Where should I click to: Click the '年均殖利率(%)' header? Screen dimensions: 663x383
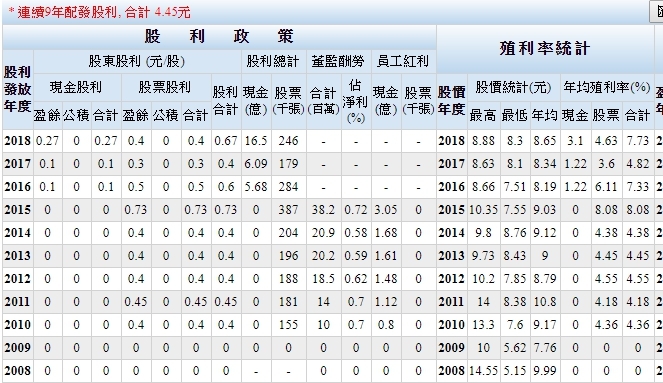[x=607, y=88]
